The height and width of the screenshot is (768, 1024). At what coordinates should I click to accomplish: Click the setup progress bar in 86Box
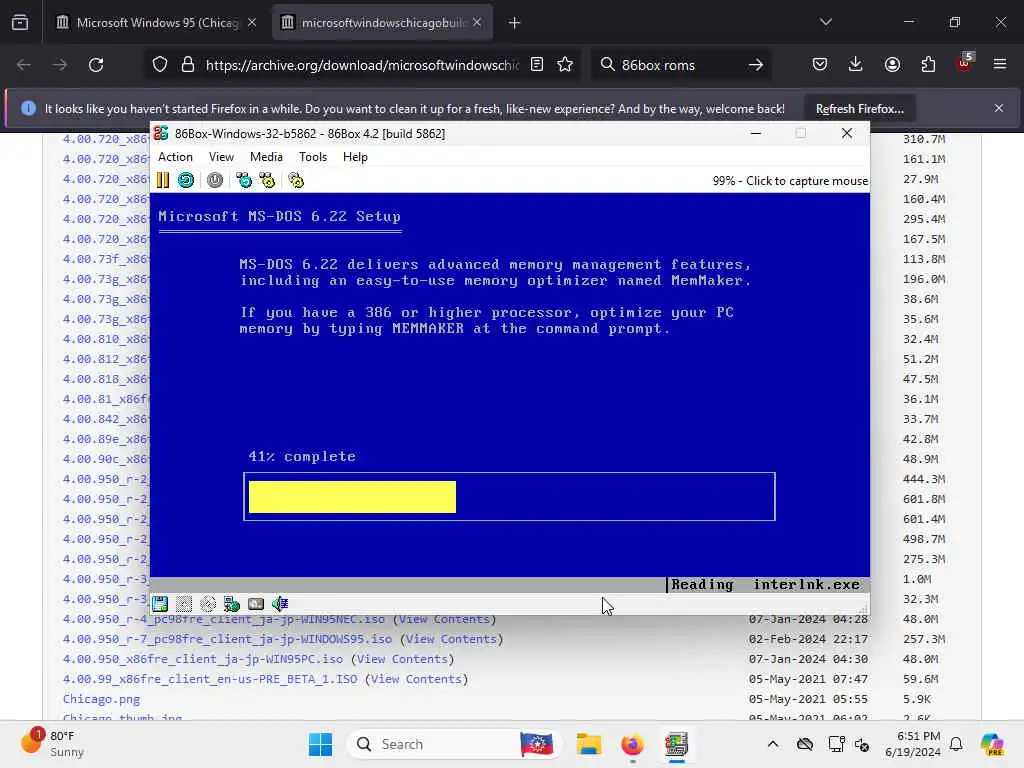pos(509,496)
